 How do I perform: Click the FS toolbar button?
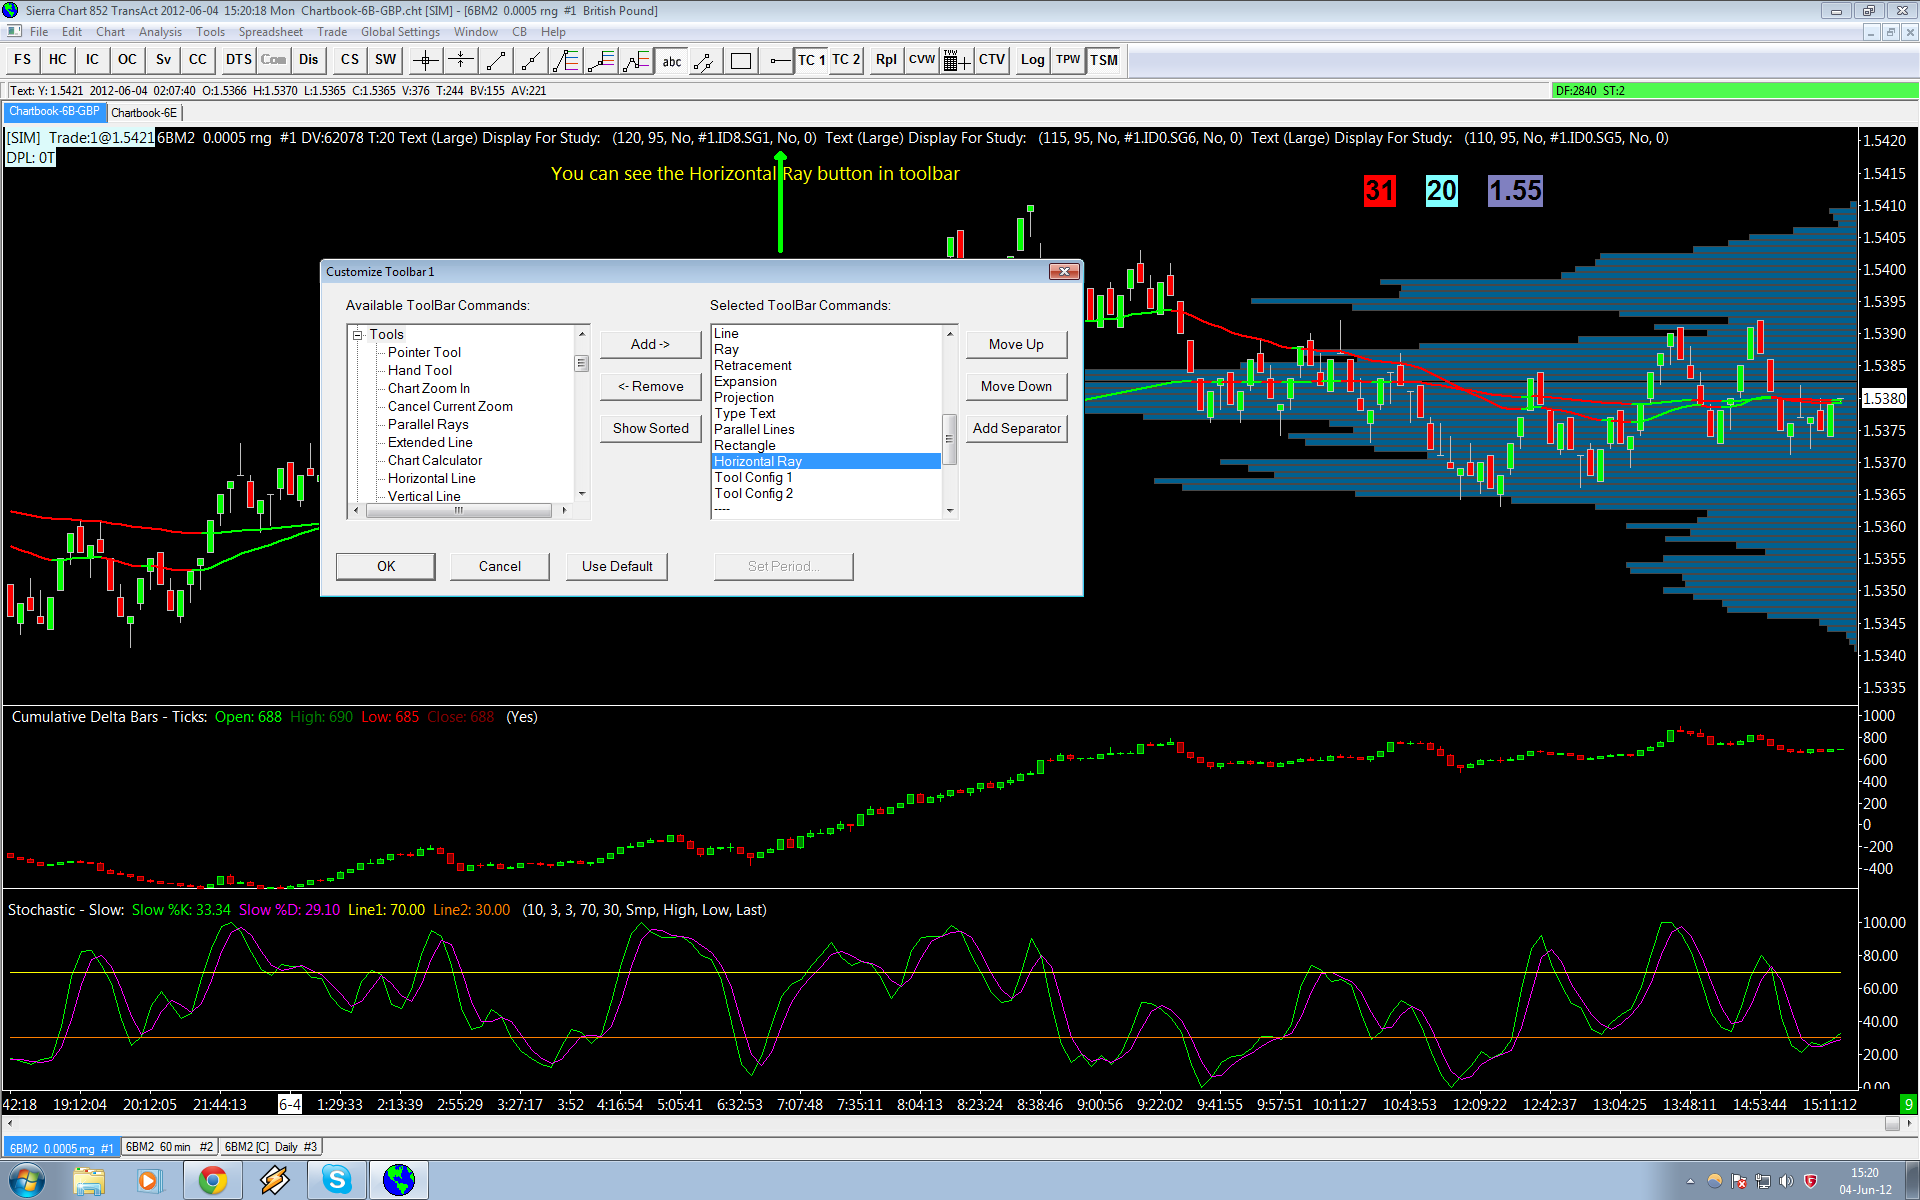pos(23,60)
